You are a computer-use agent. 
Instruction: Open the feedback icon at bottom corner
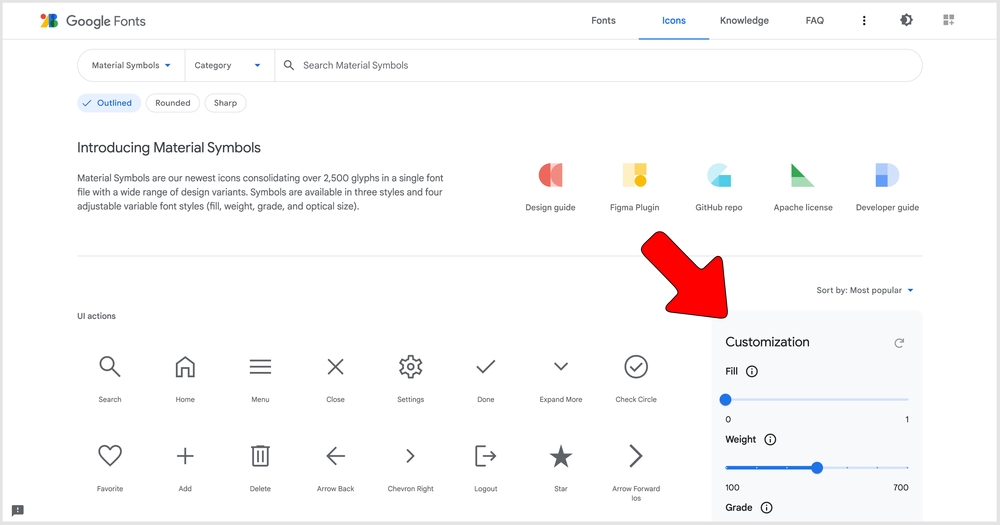click(x=18, y=510)
